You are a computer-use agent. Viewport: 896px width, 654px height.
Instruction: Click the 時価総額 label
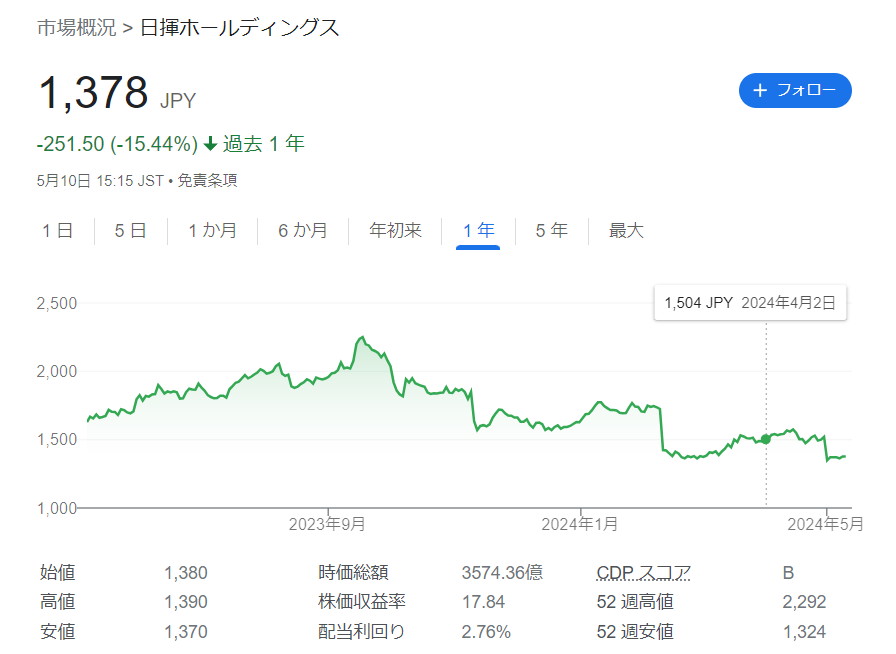(353, 572)
